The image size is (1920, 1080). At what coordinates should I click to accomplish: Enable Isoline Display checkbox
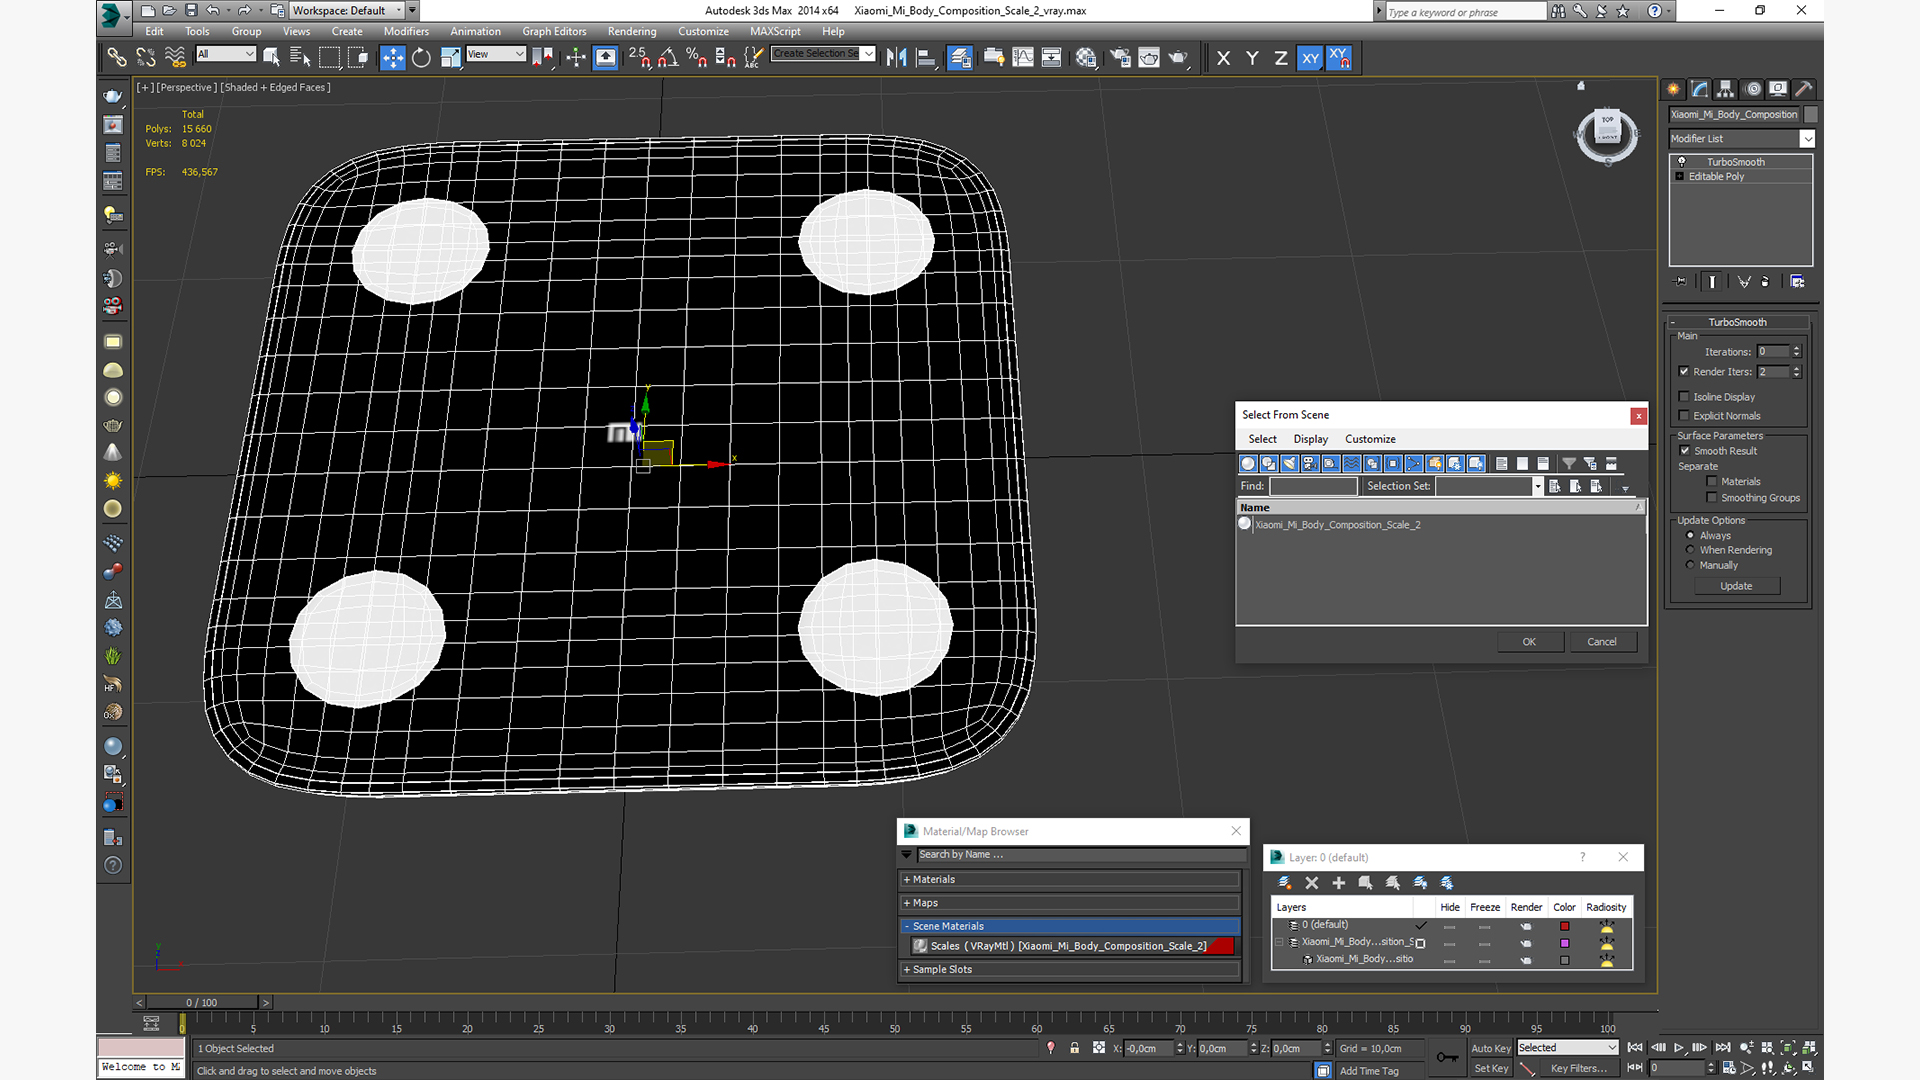click(x=1684, y=397)
